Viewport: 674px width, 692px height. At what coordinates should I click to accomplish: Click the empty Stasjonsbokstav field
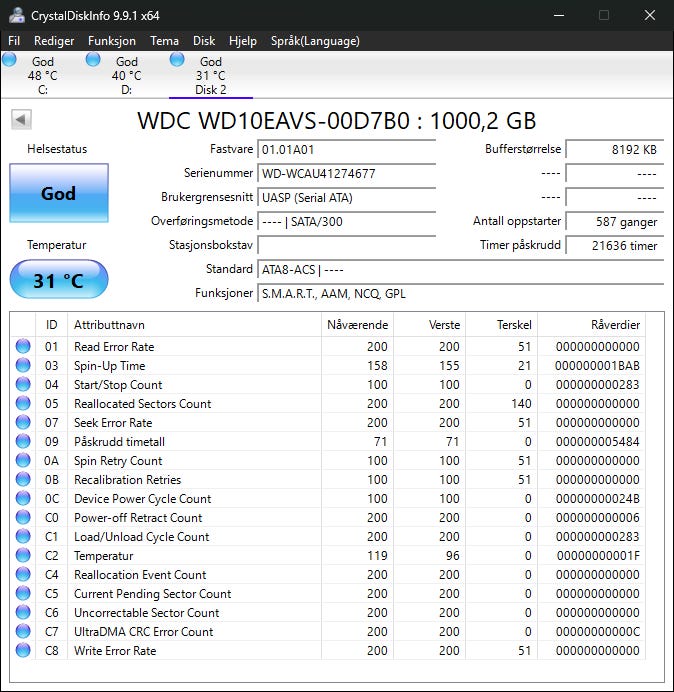point(347,245)
